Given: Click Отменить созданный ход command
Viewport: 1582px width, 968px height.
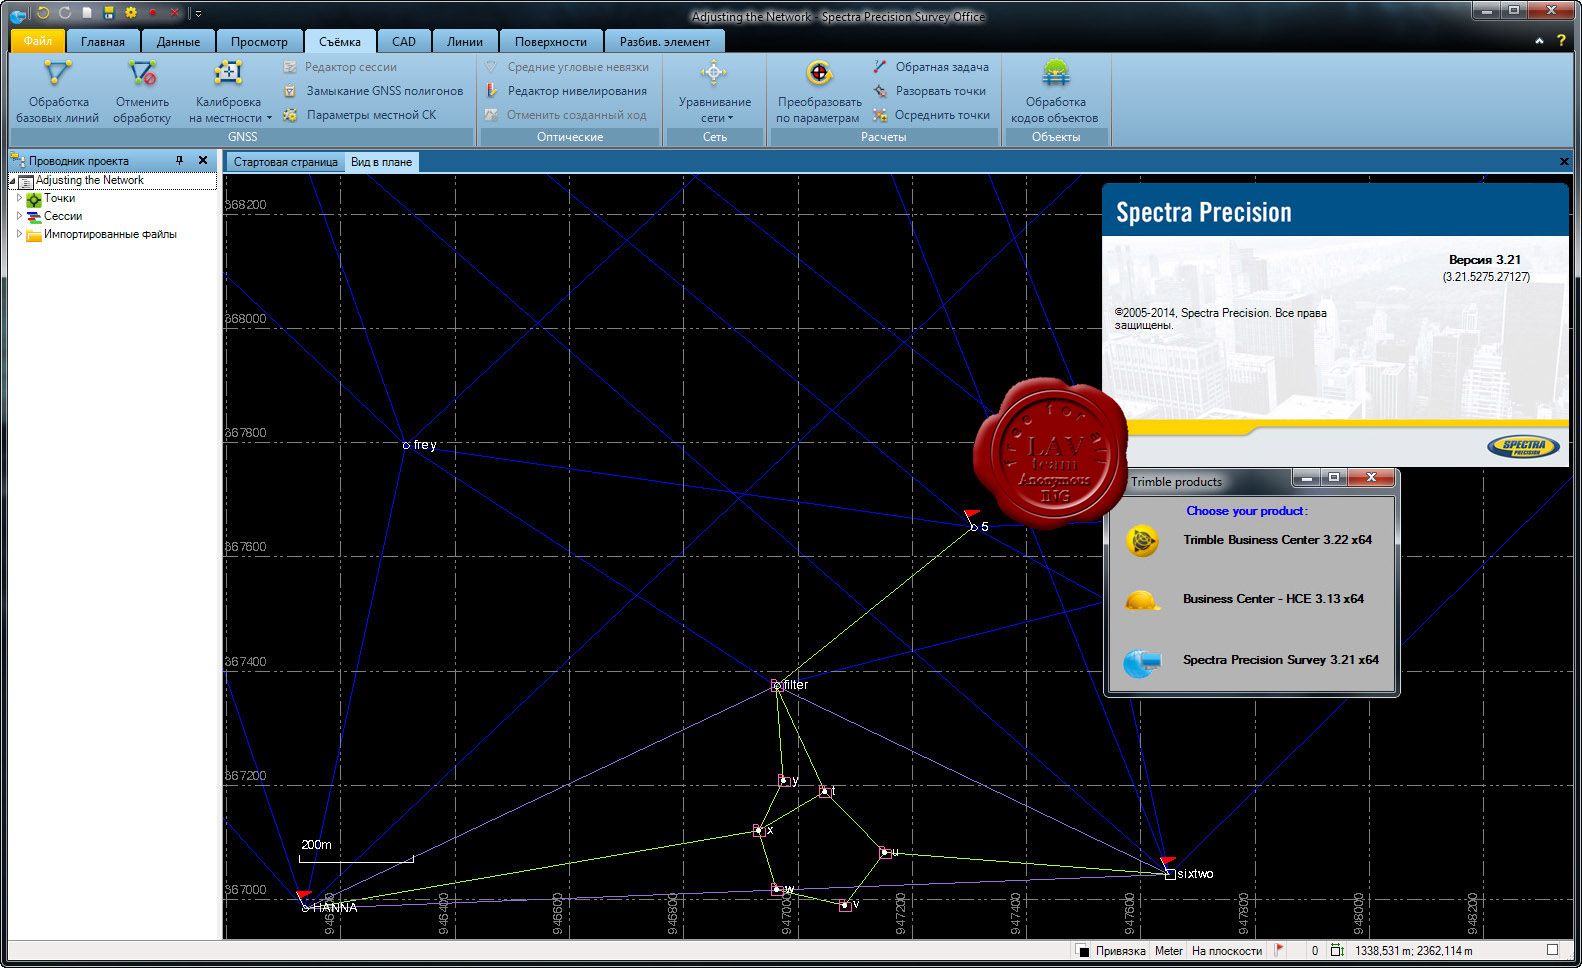Looking at the screenshot, I should 566,115.
